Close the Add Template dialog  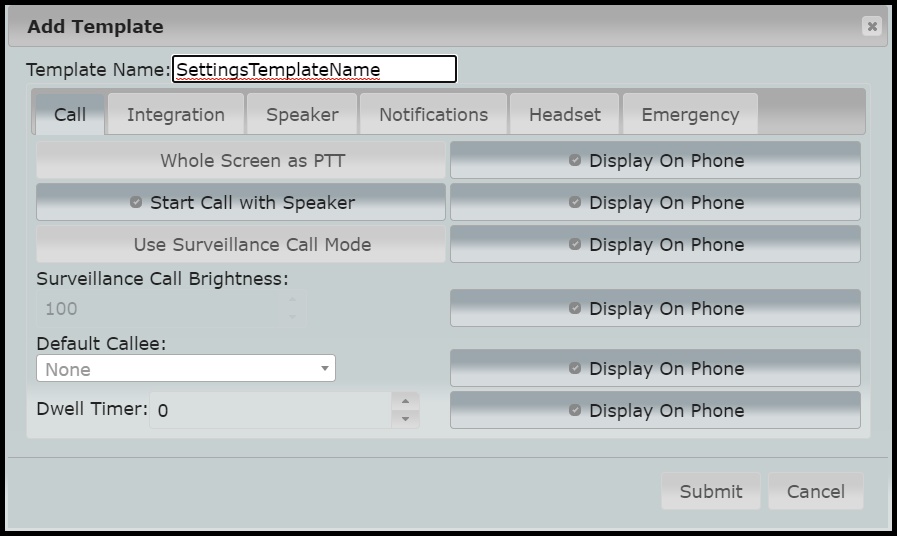tap(871, 27)
